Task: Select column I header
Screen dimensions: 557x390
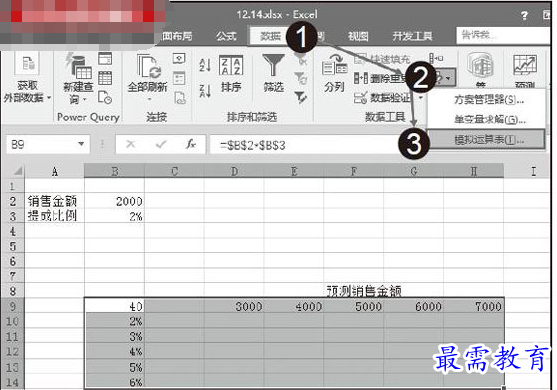Action: click(533, 172)
